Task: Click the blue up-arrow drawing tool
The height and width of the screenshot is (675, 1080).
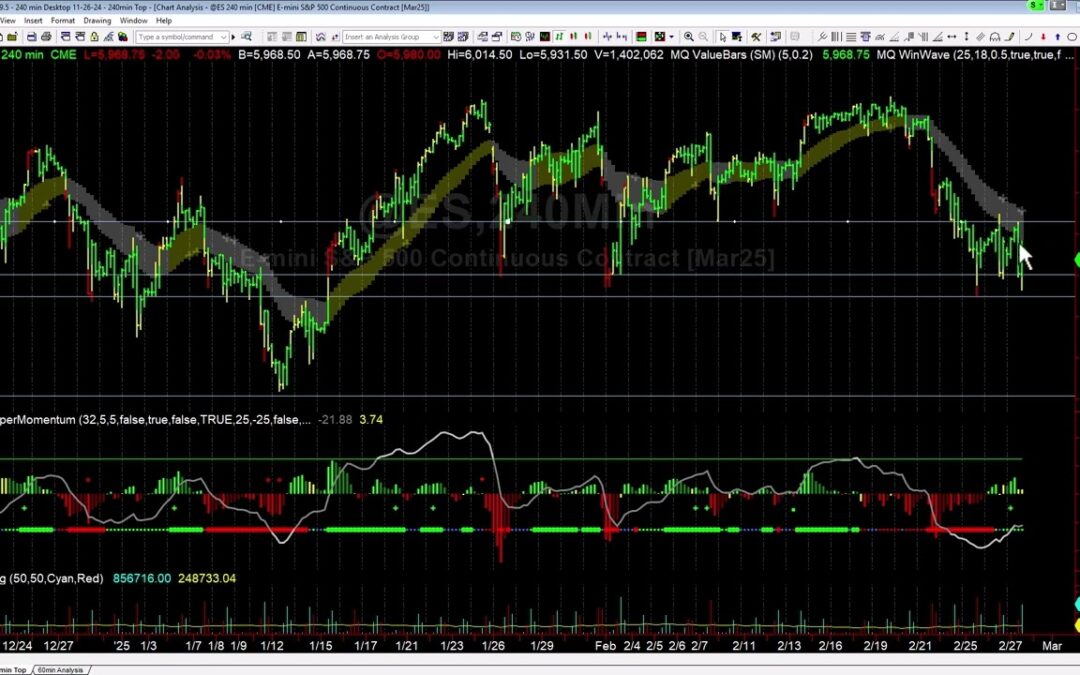Action: click(1058, 36)
